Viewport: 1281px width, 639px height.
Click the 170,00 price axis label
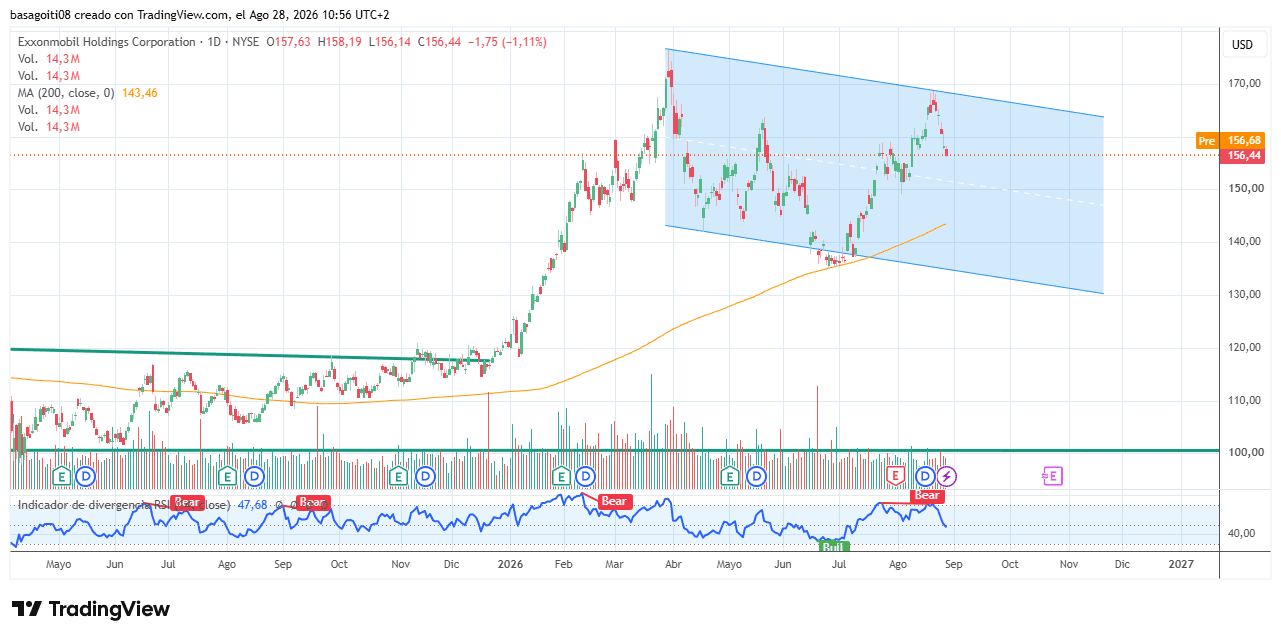[x=1244, y=83]
